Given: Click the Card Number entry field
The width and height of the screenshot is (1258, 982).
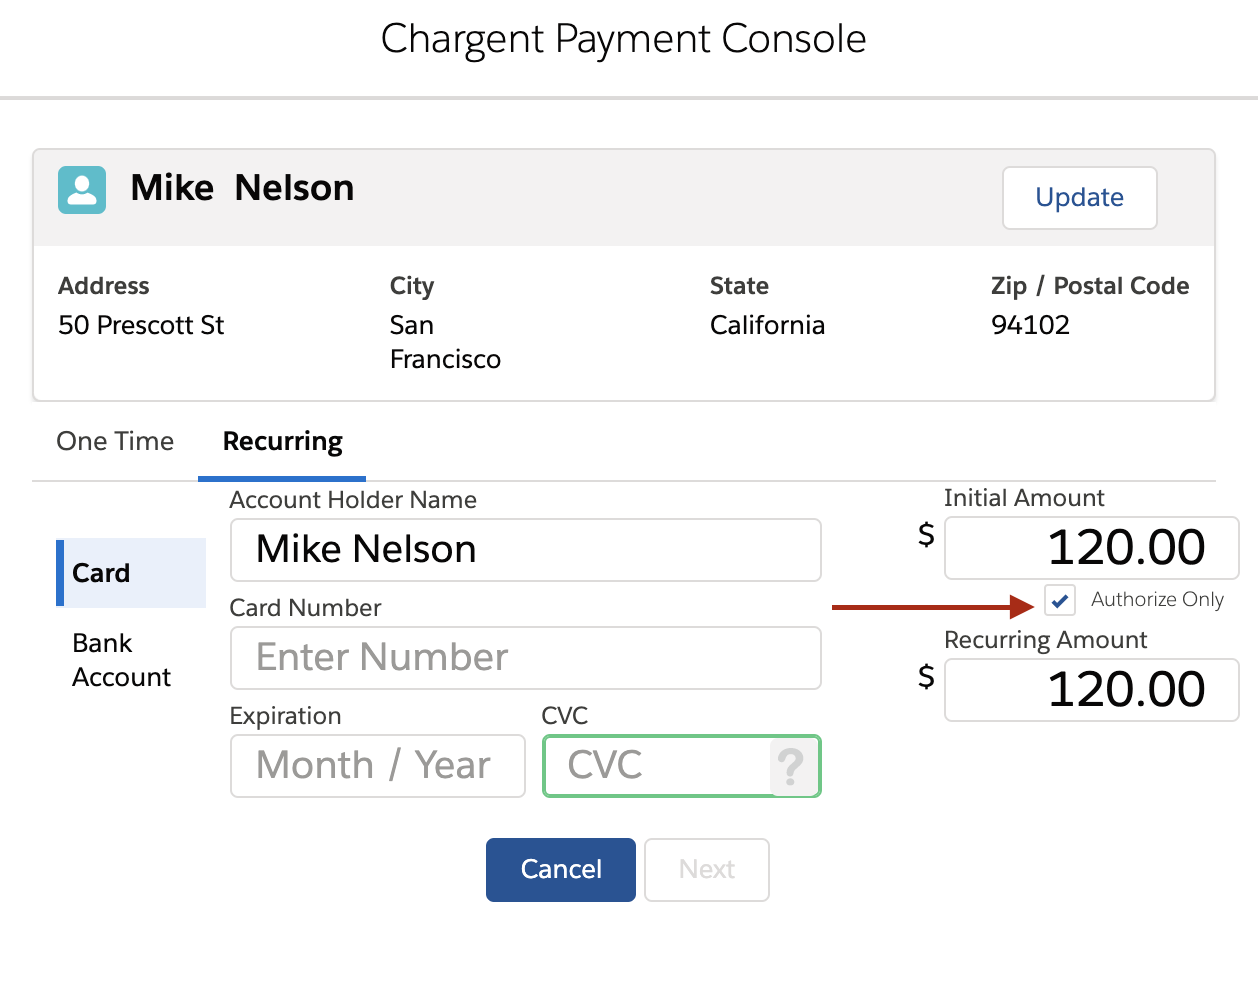Looking at the screenshot, I should 525,657.
